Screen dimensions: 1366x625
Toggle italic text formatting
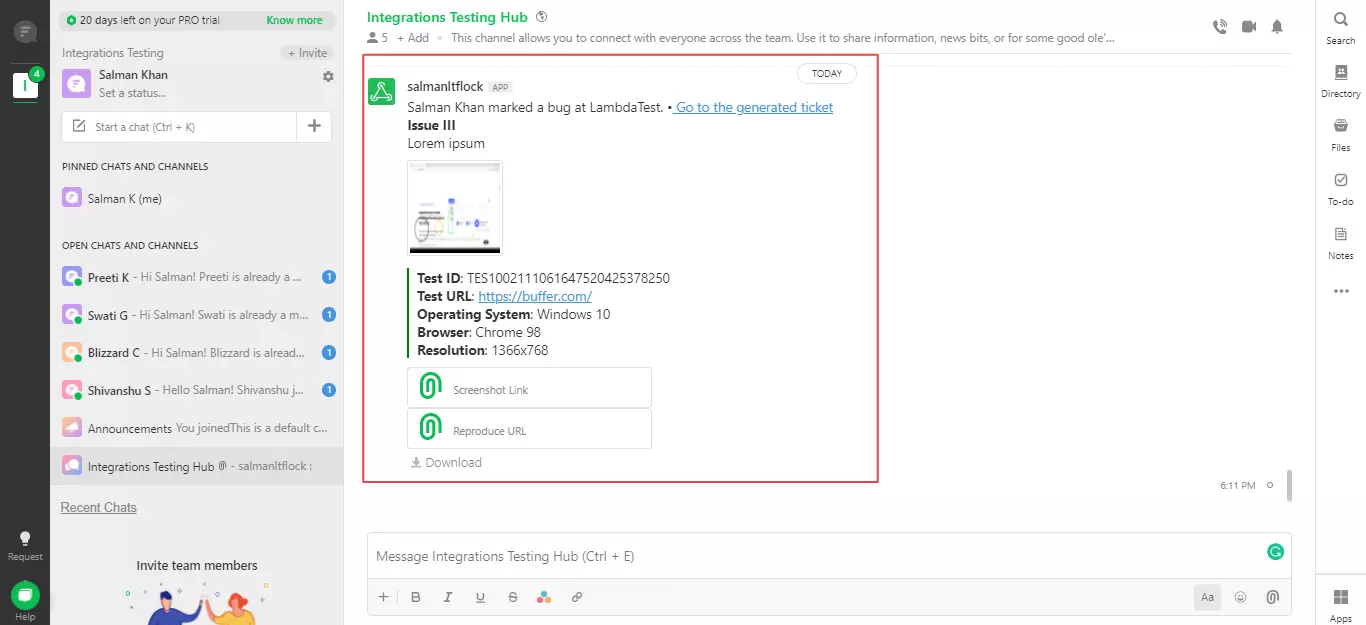[448, 597]
